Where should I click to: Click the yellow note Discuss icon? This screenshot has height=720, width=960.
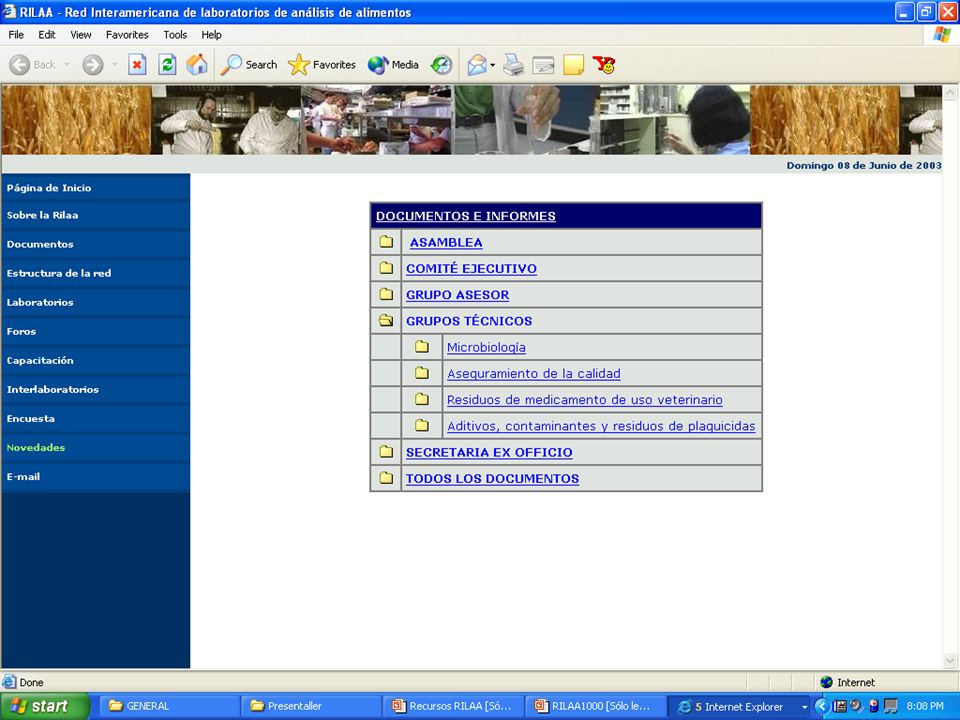tap(574, 64)
